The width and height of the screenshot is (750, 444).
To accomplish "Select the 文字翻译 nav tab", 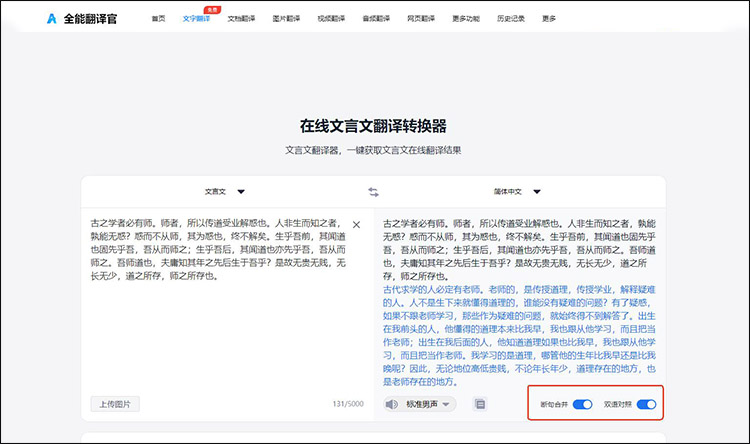I will coord(197,19).
